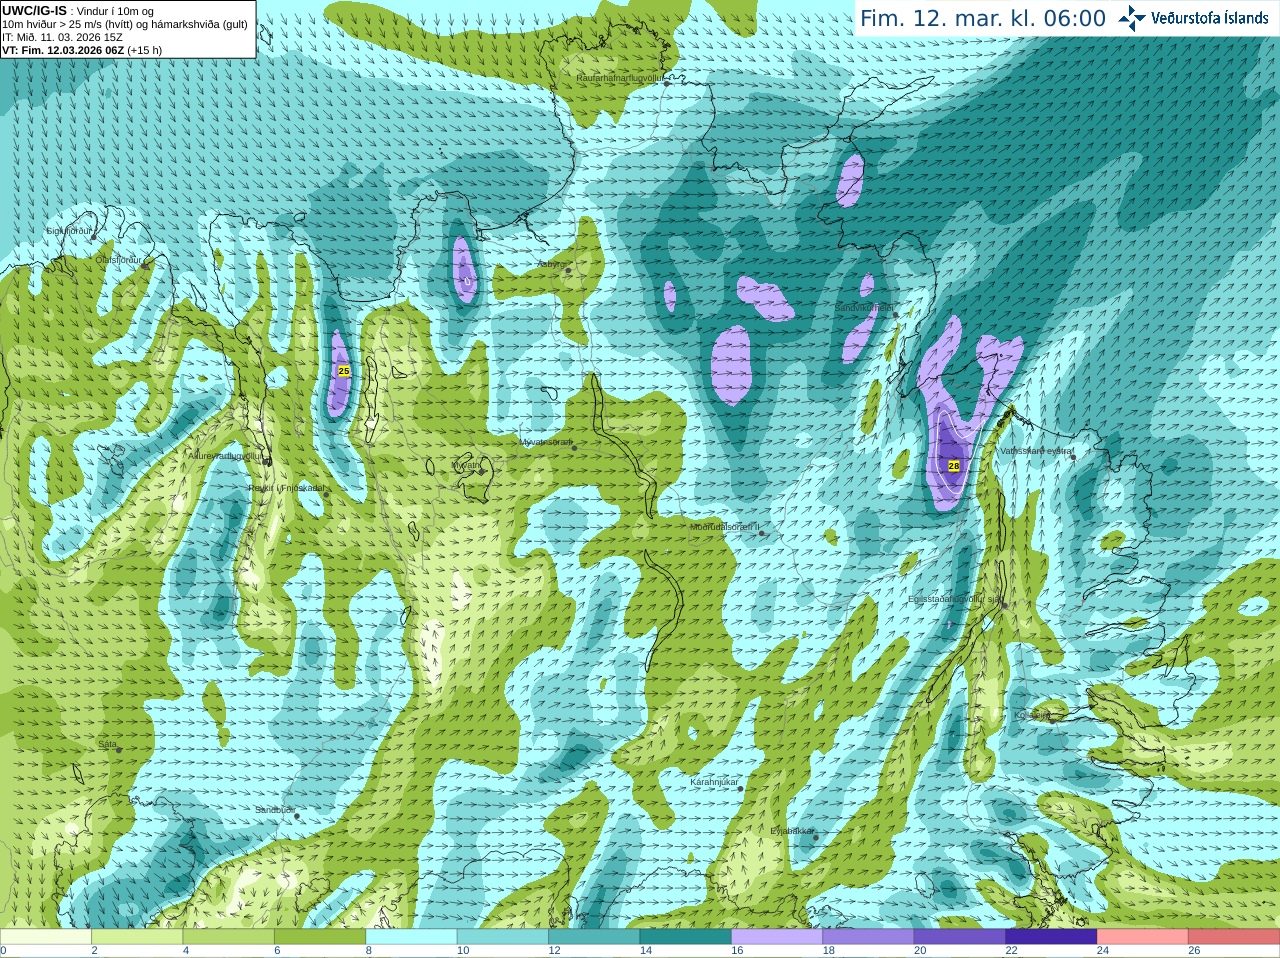1280x958 pixels.
Task: Click the Veðurstofa Íslands logo text
Action: click(1210, 18)
